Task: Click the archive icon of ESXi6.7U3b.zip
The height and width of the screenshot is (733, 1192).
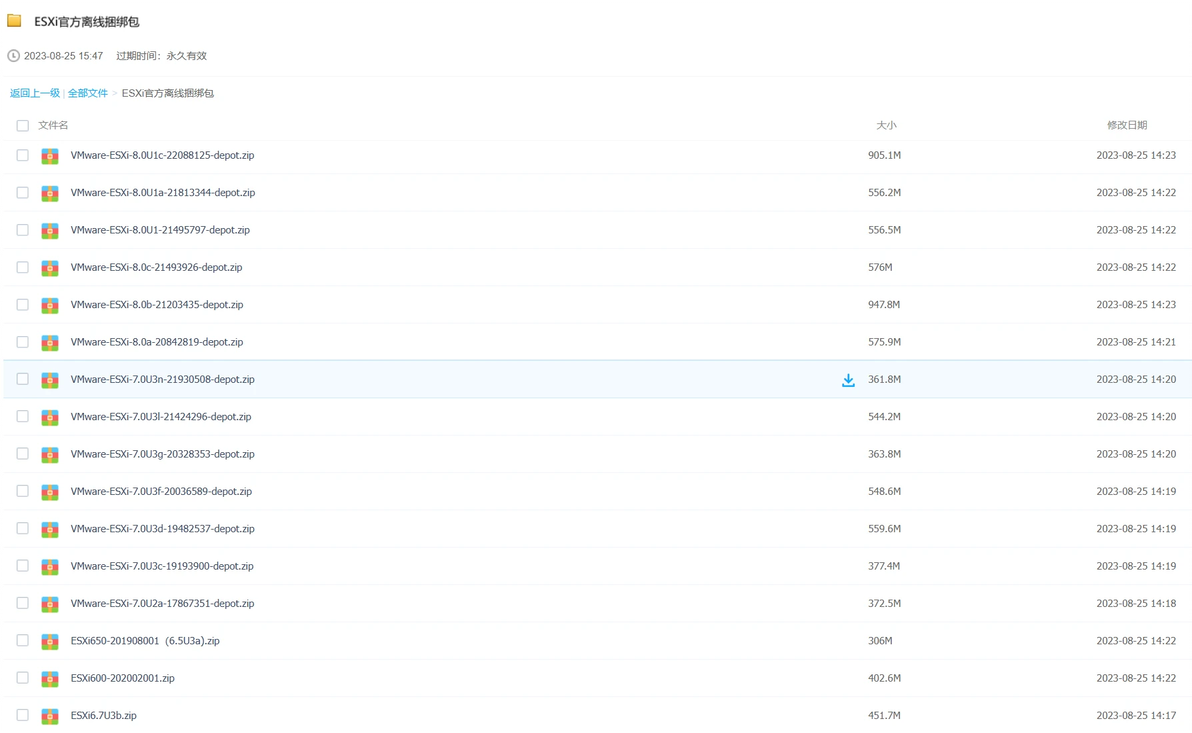Action: point(50,716)
